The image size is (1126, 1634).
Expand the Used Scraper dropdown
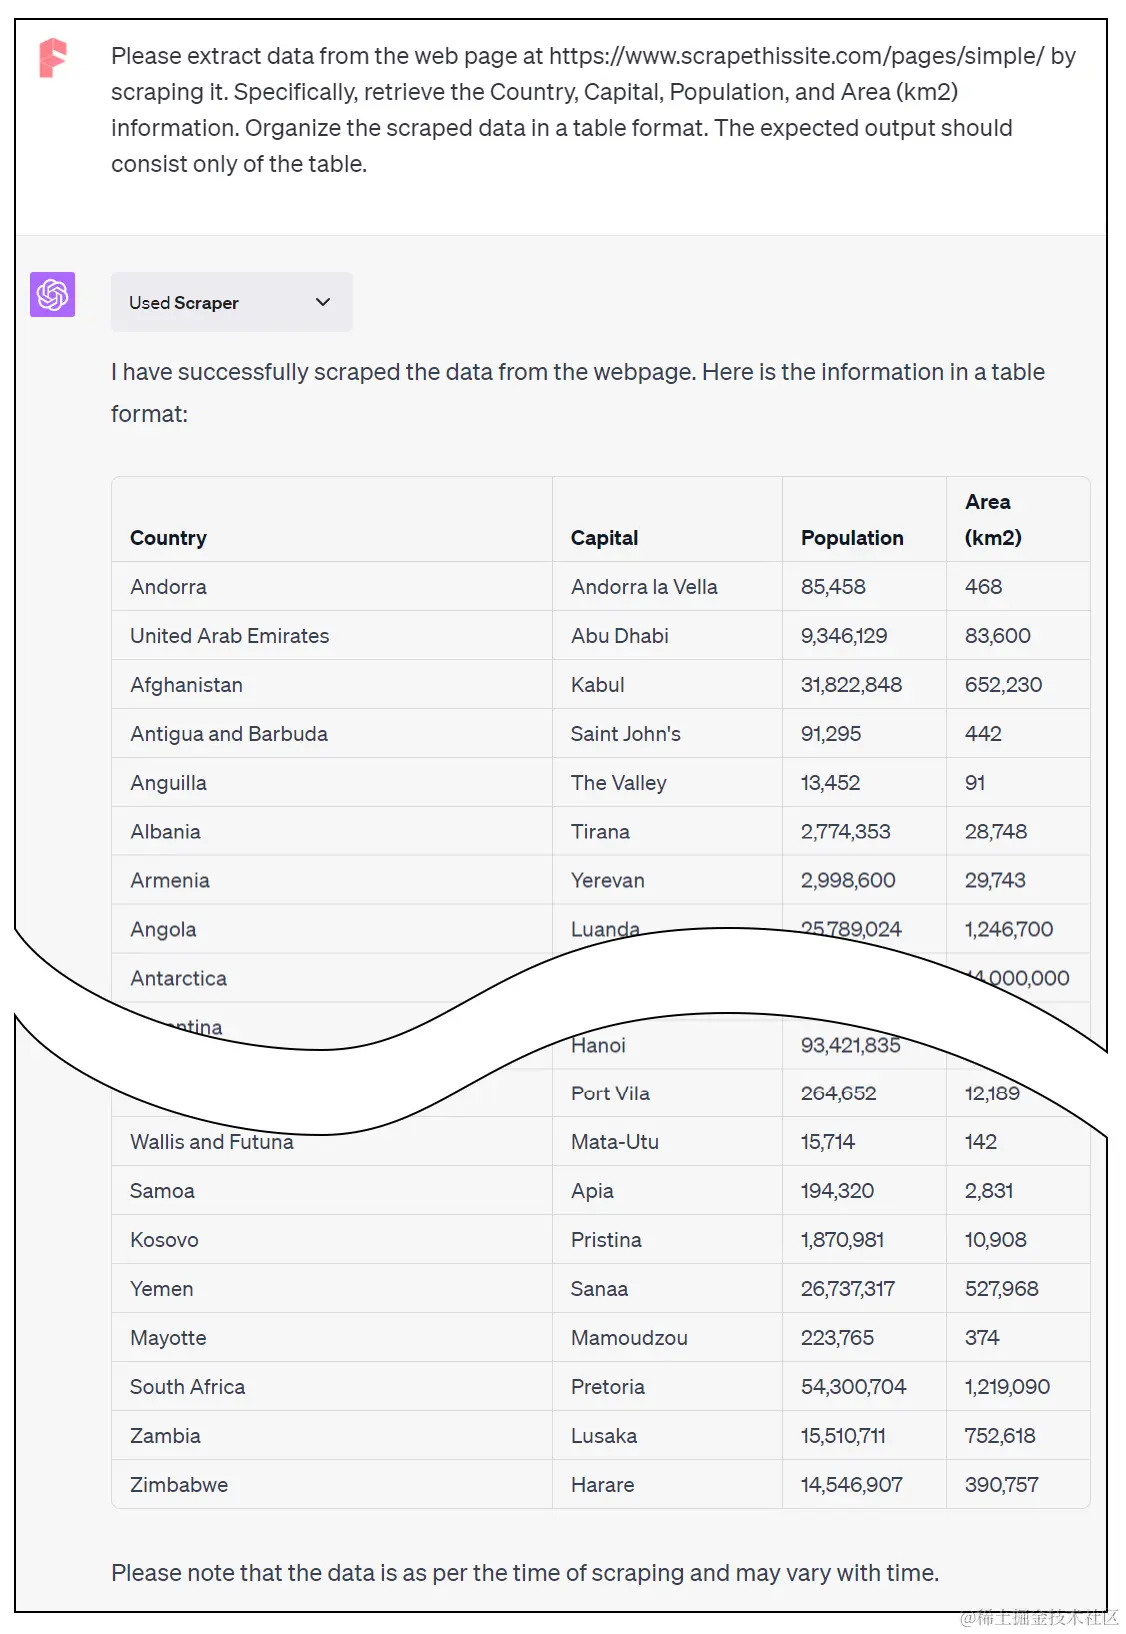[231, 302]
